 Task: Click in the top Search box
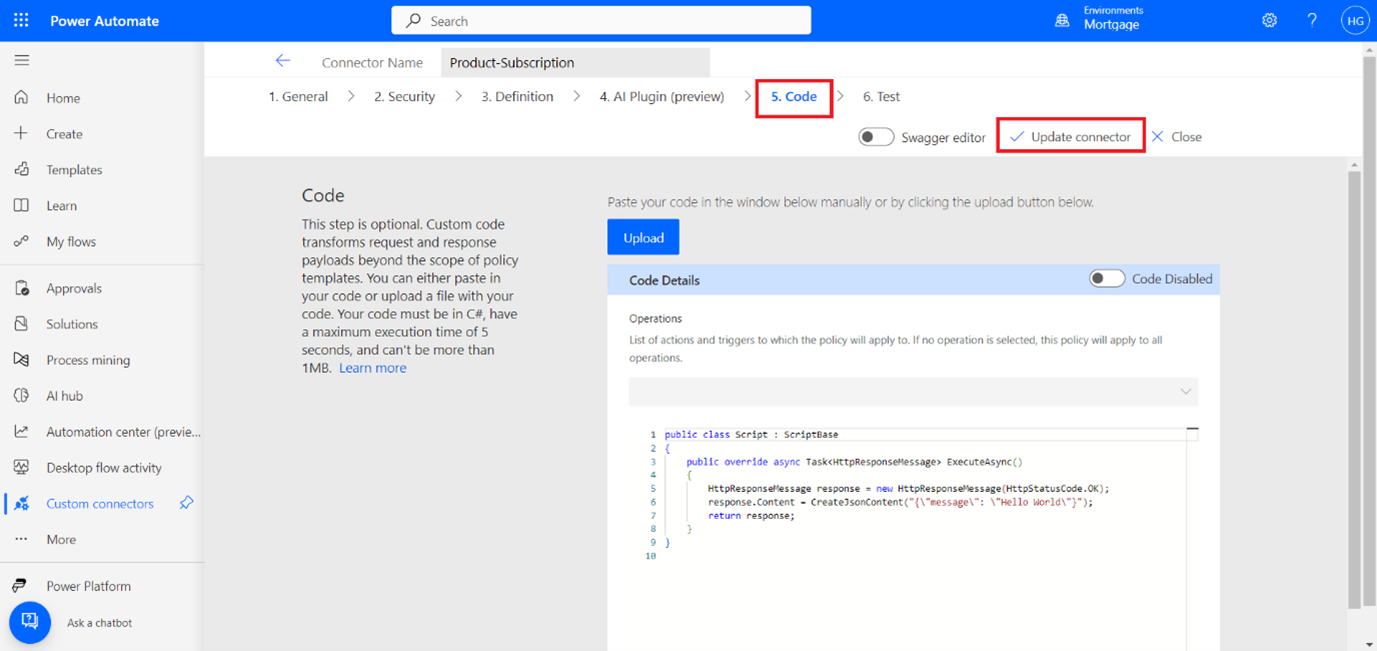(600, 21)
